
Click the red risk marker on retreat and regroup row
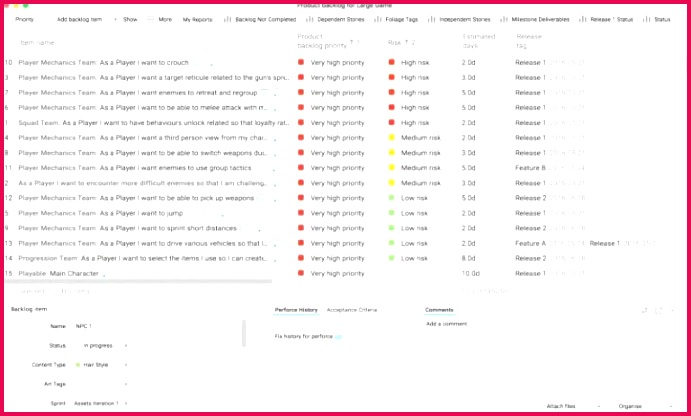click(391, 92)
